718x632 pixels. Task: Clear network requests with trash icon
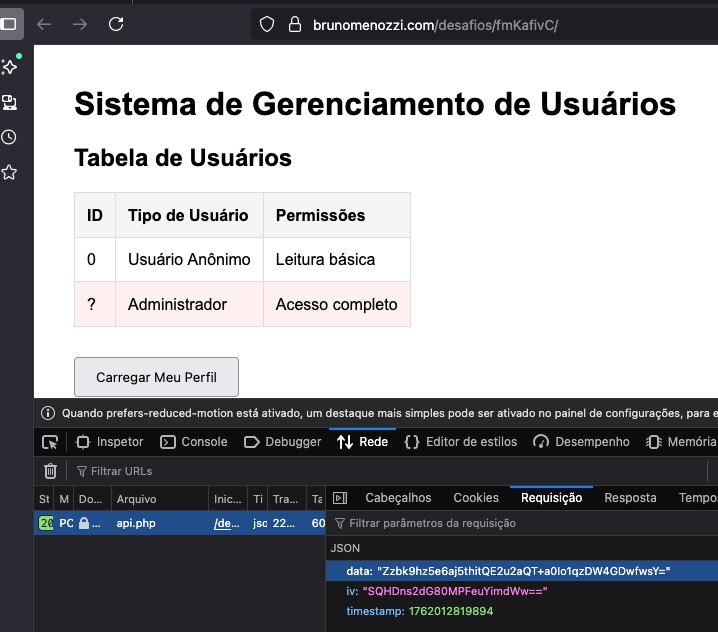[x=50, y=471]
